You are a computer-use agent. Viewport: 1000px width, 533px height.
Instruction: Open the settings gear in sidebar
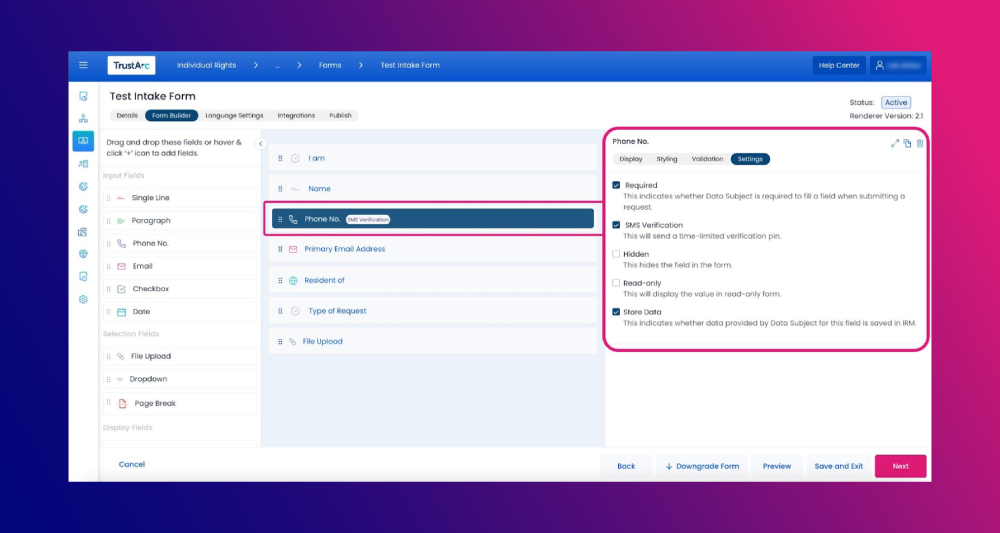[83, 299]
